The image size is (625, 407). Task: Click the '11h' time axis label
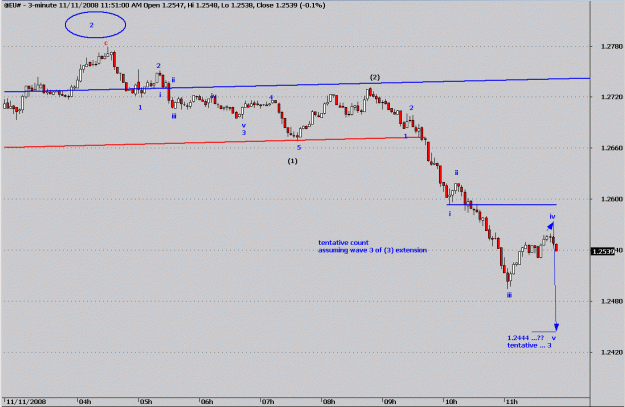tap(511, 401)
